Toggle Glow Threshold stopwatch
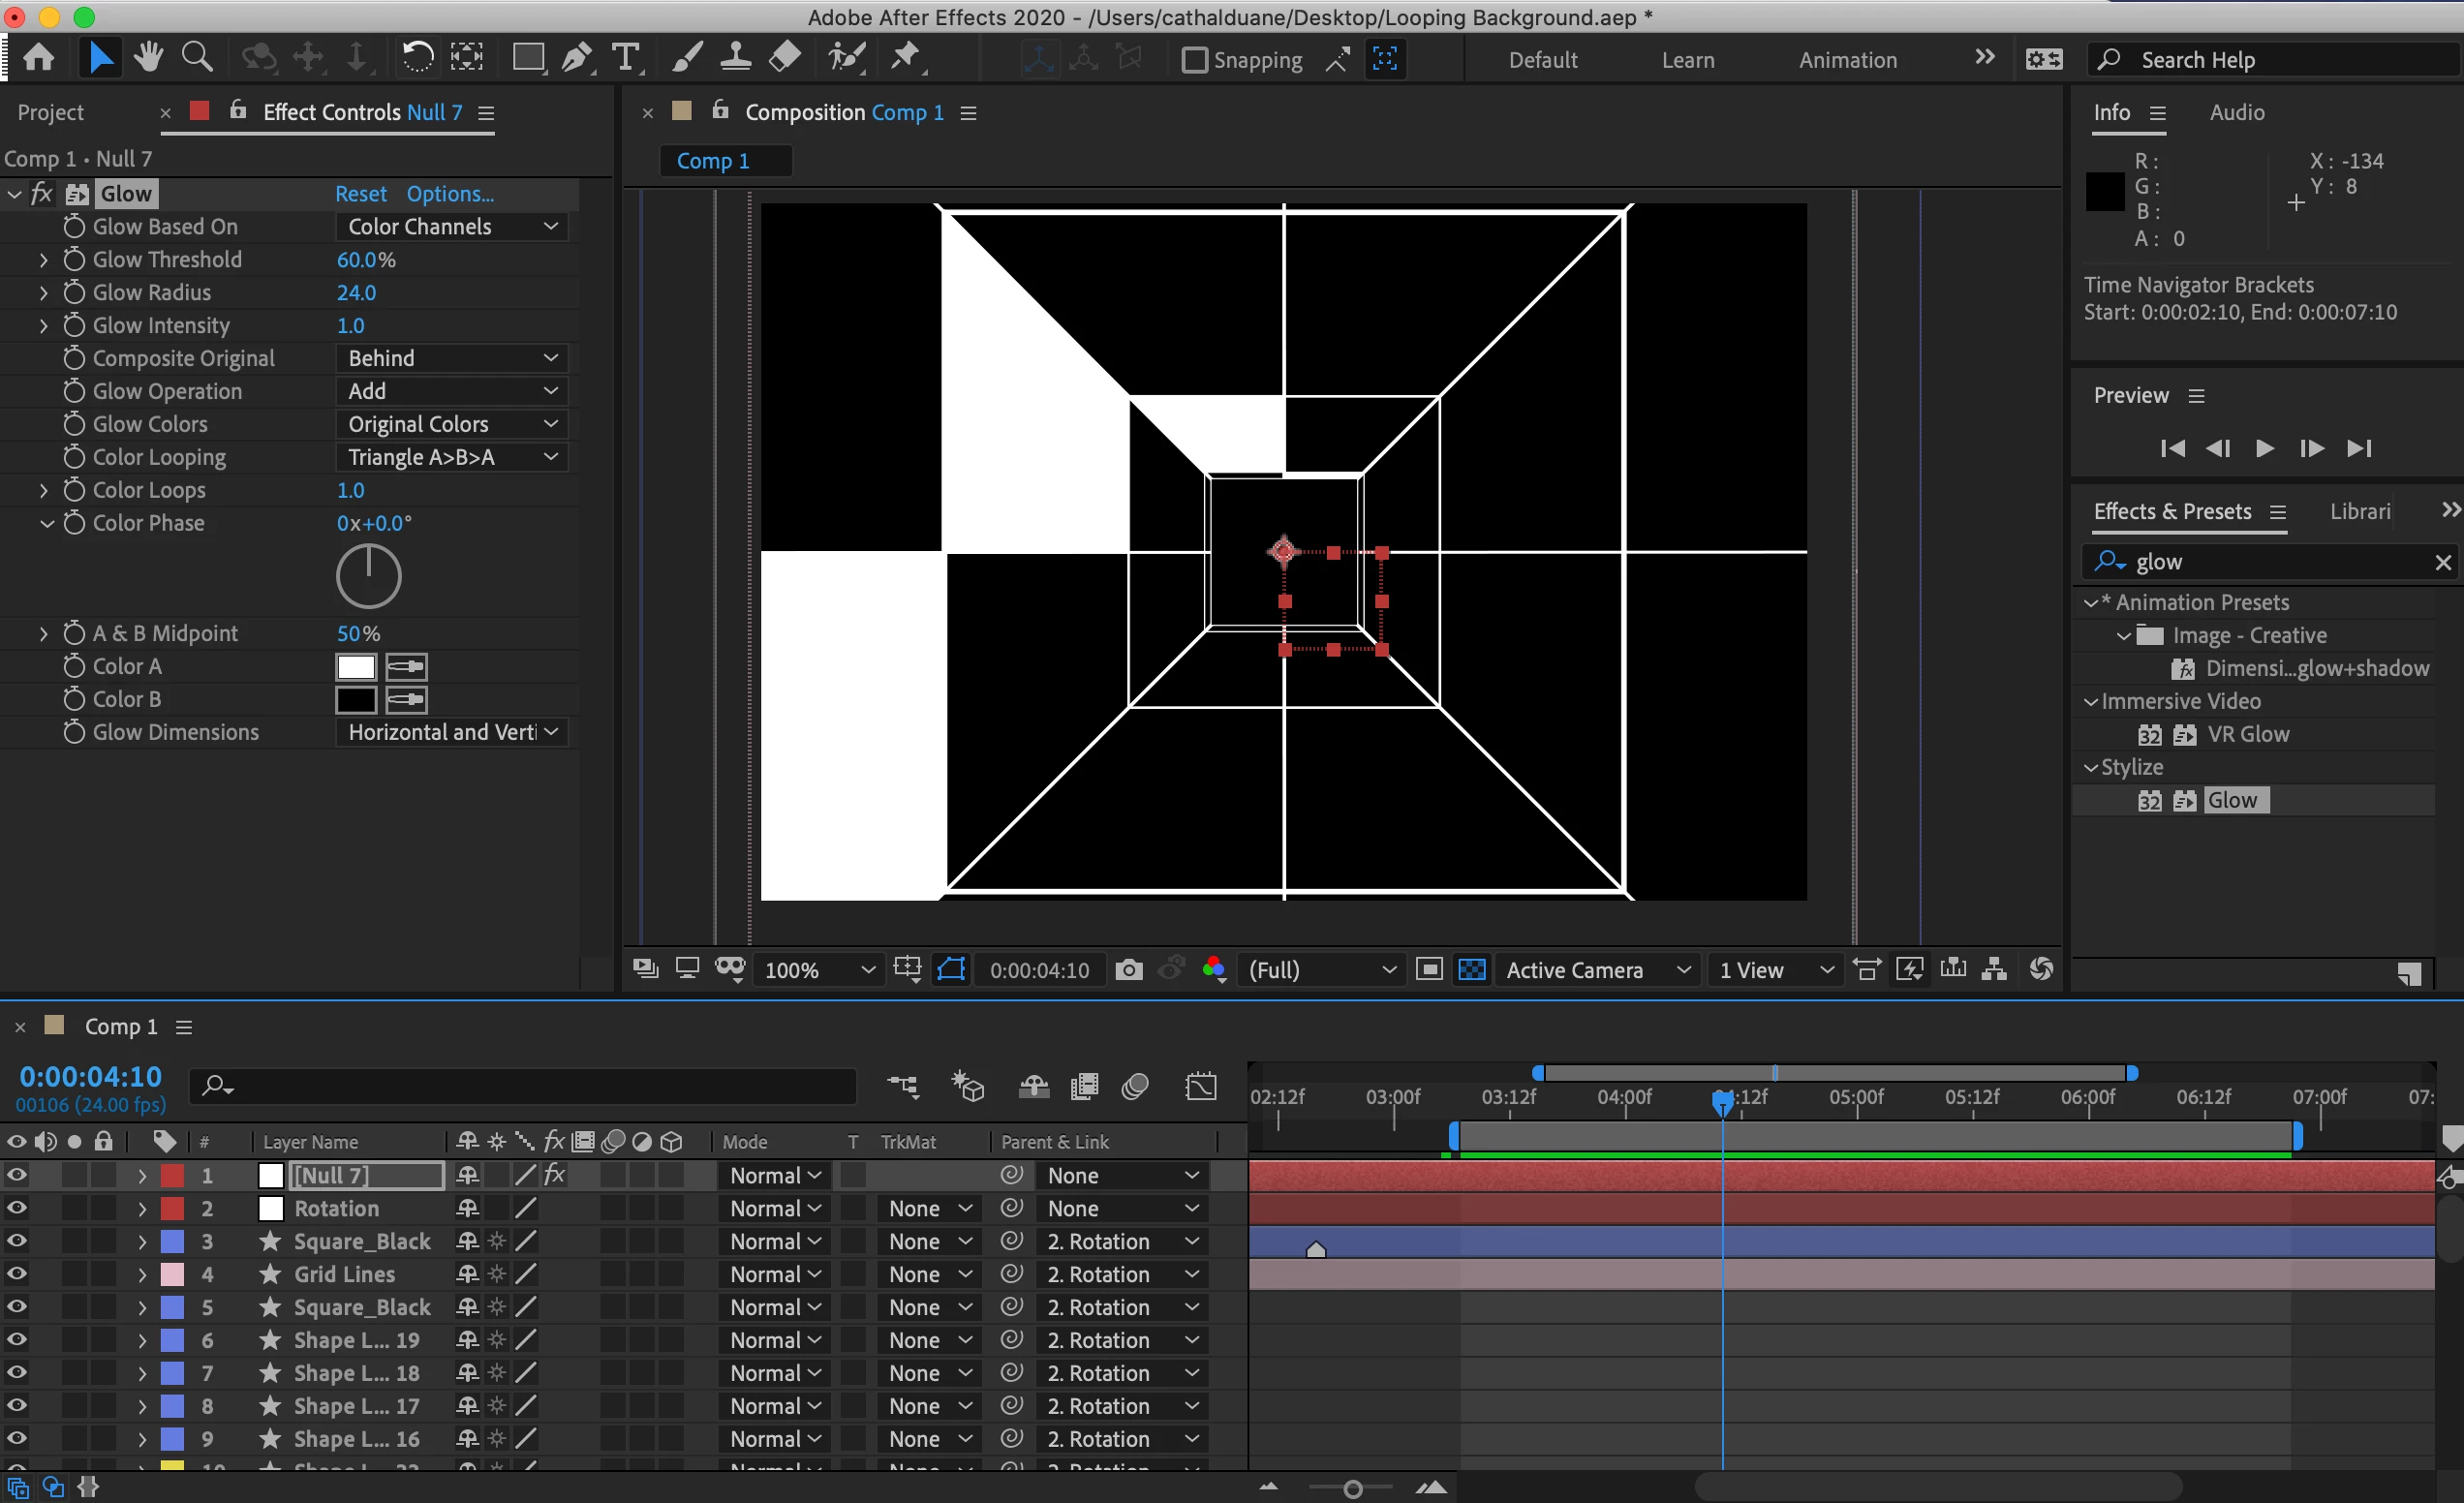Screen dimensions: 2464x1503 (74, 260)
